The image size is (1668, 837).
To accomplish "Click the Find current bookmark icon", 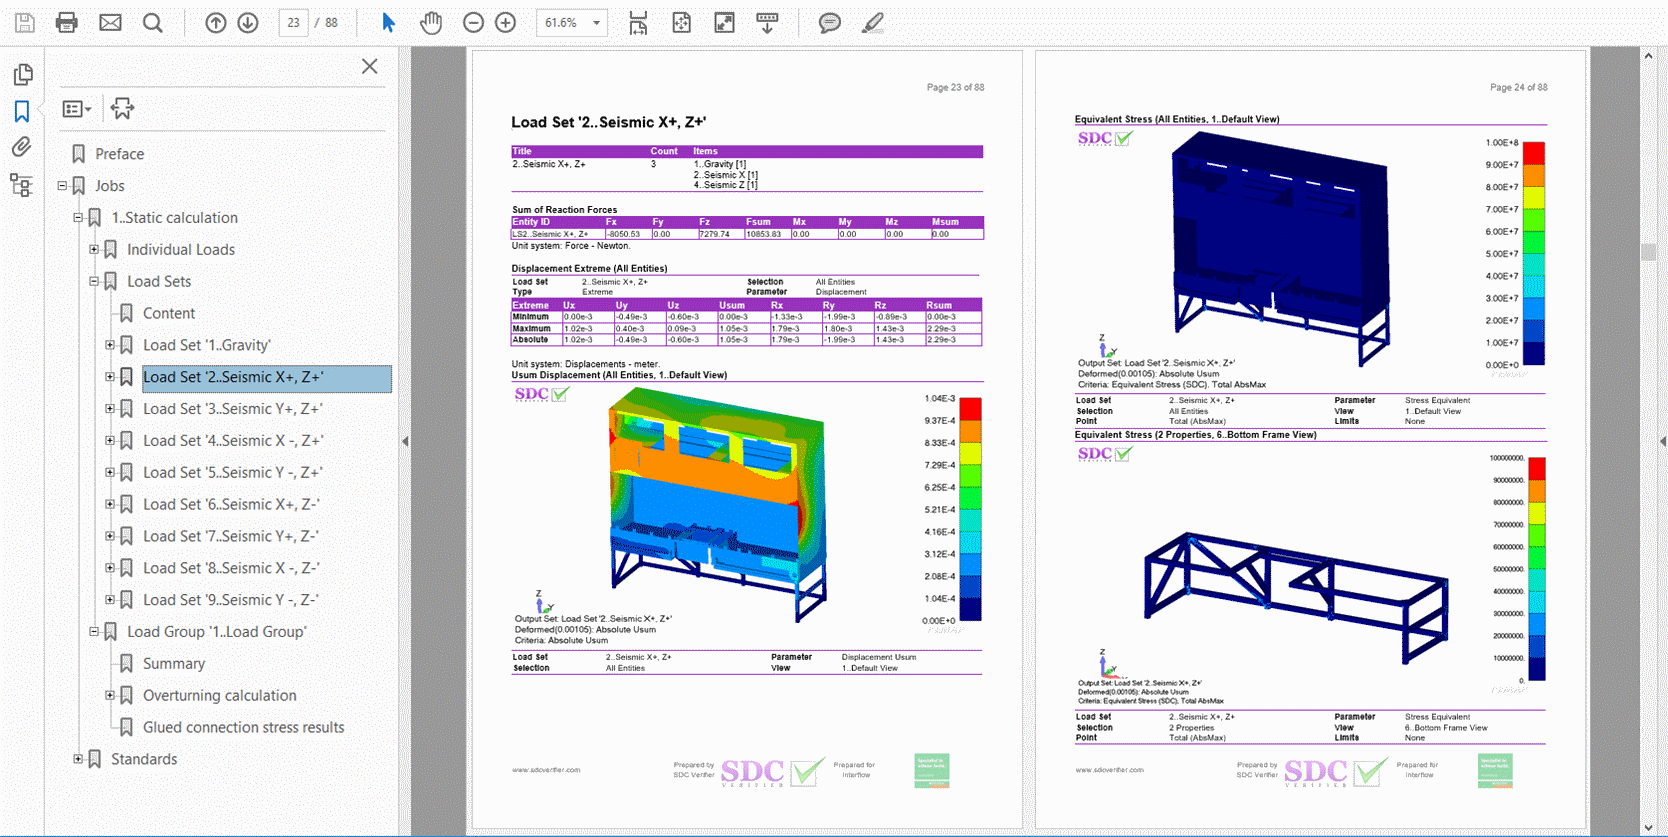I will tap(122, 108).
